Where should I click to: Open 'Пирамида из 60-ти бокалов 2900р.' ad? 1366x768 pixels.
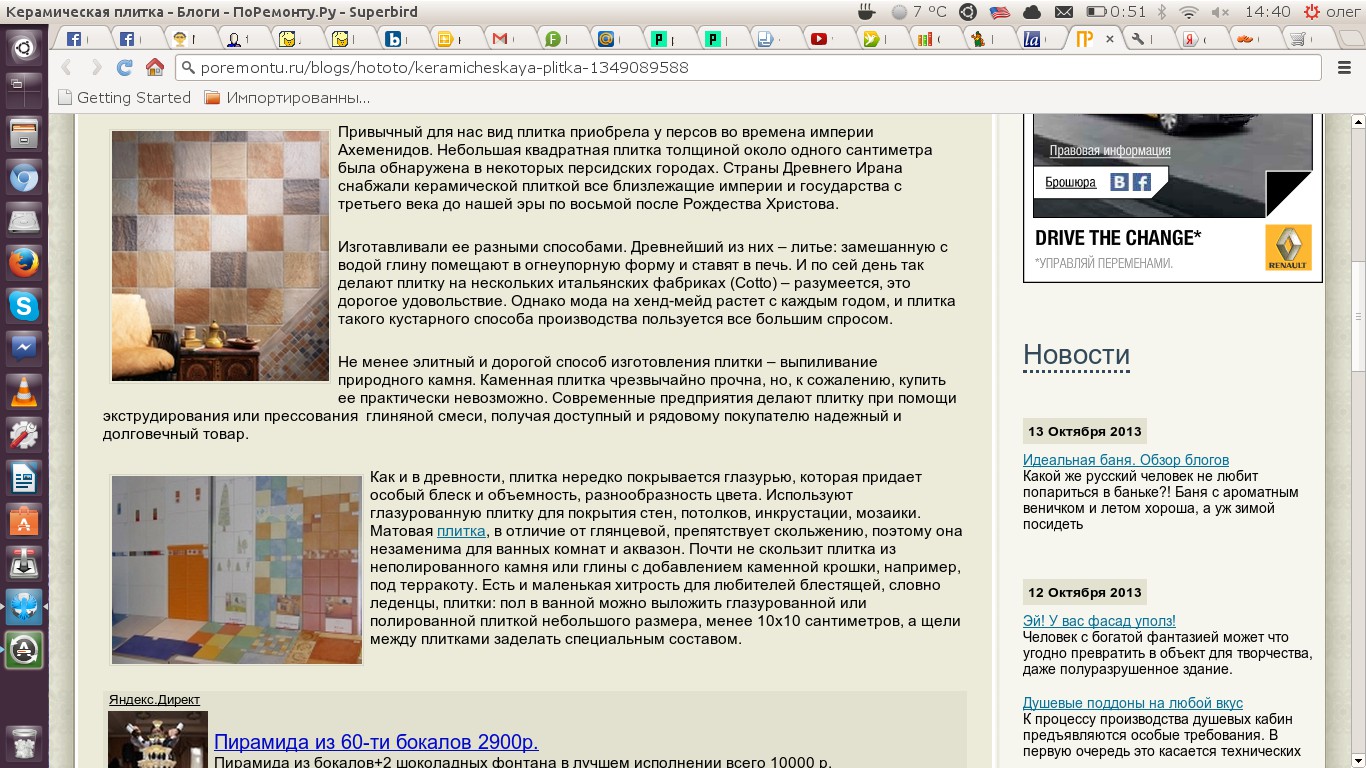pos(376,742)
